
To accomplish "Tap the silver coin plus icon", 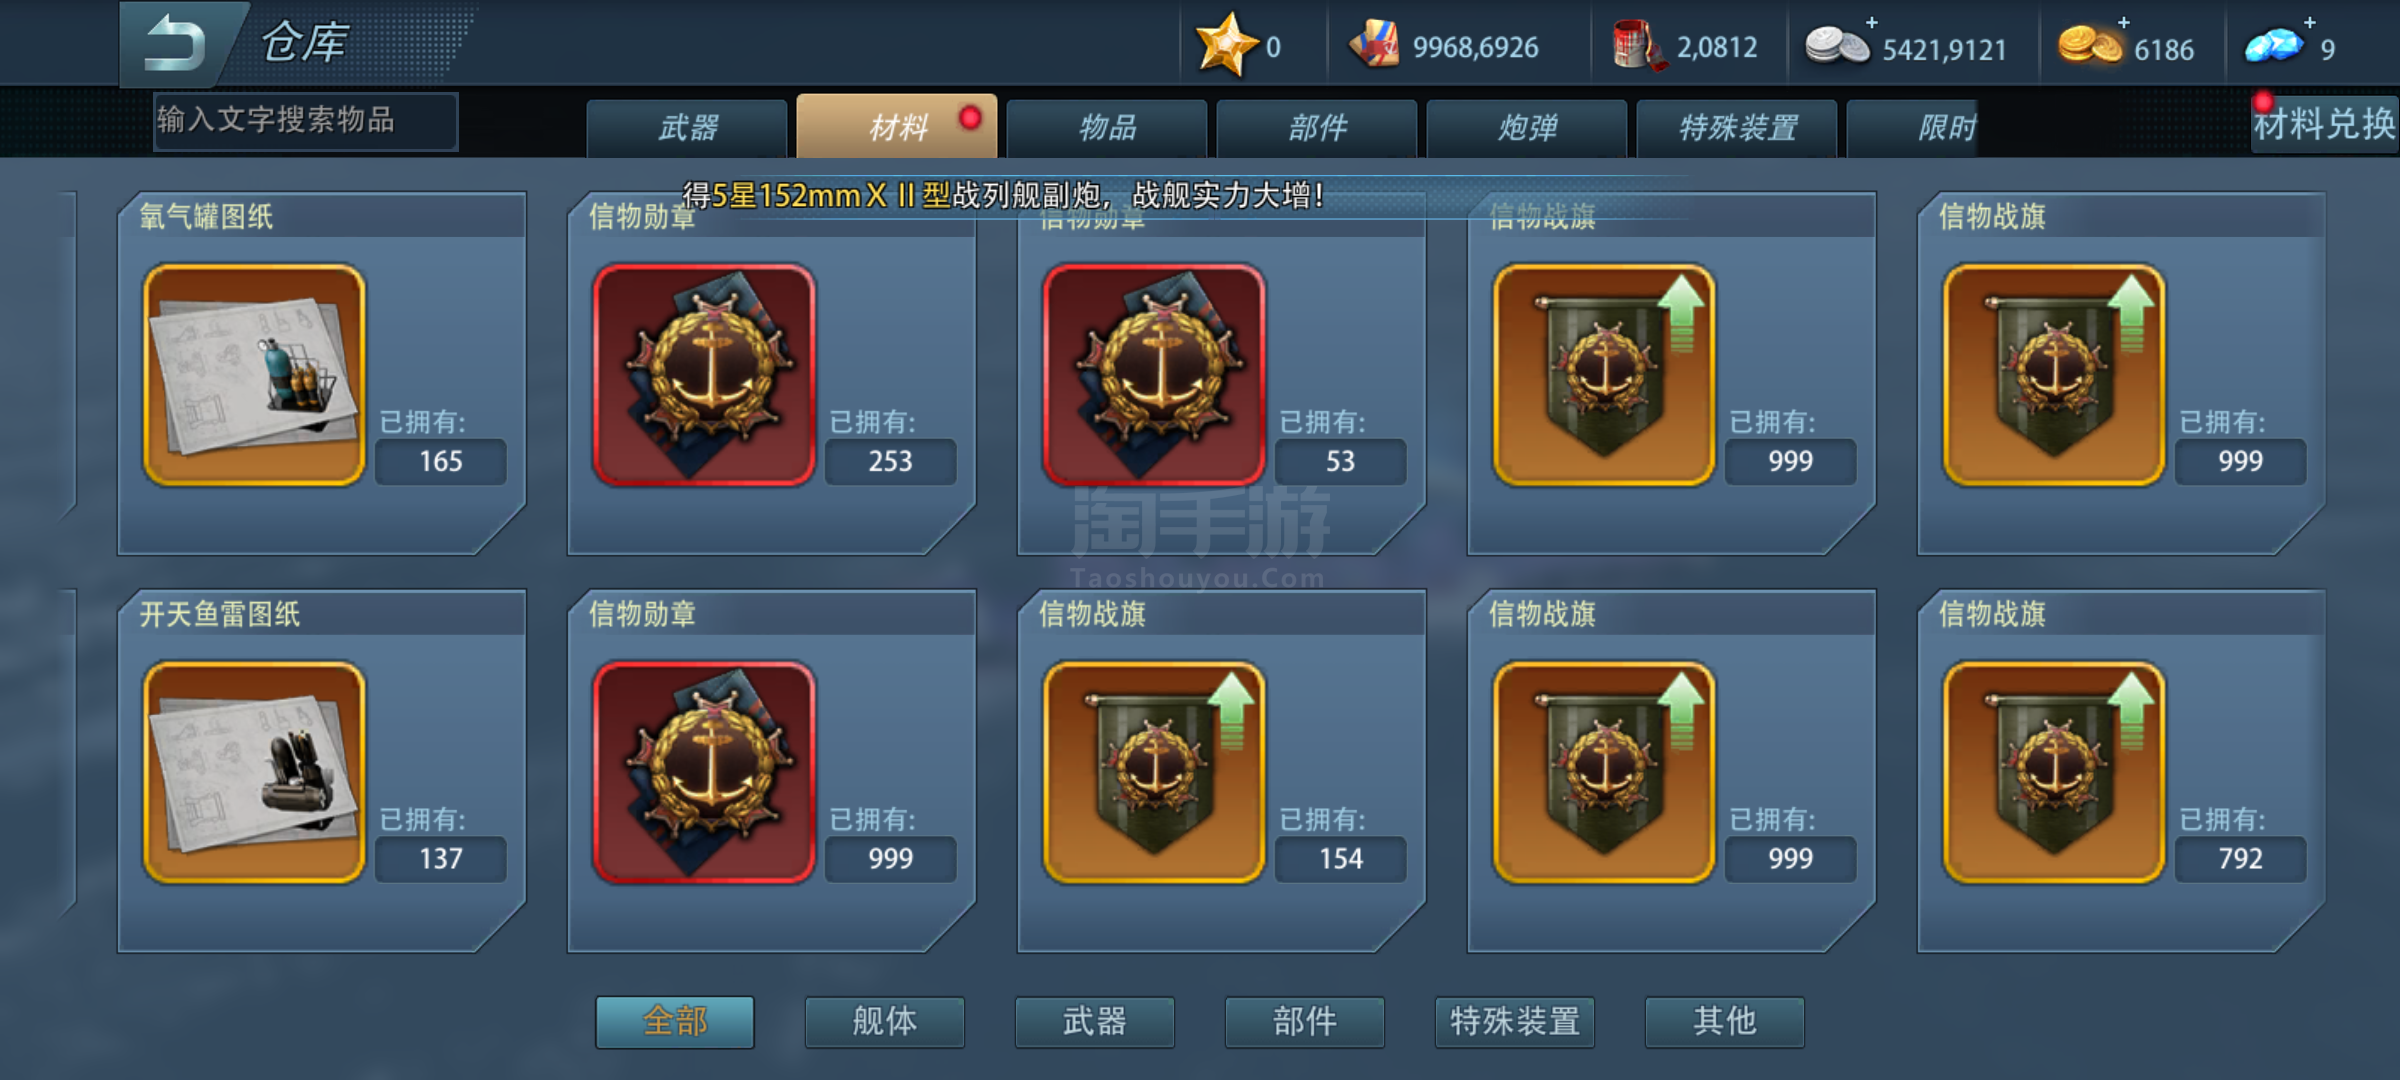I will tap(1872, 23).
